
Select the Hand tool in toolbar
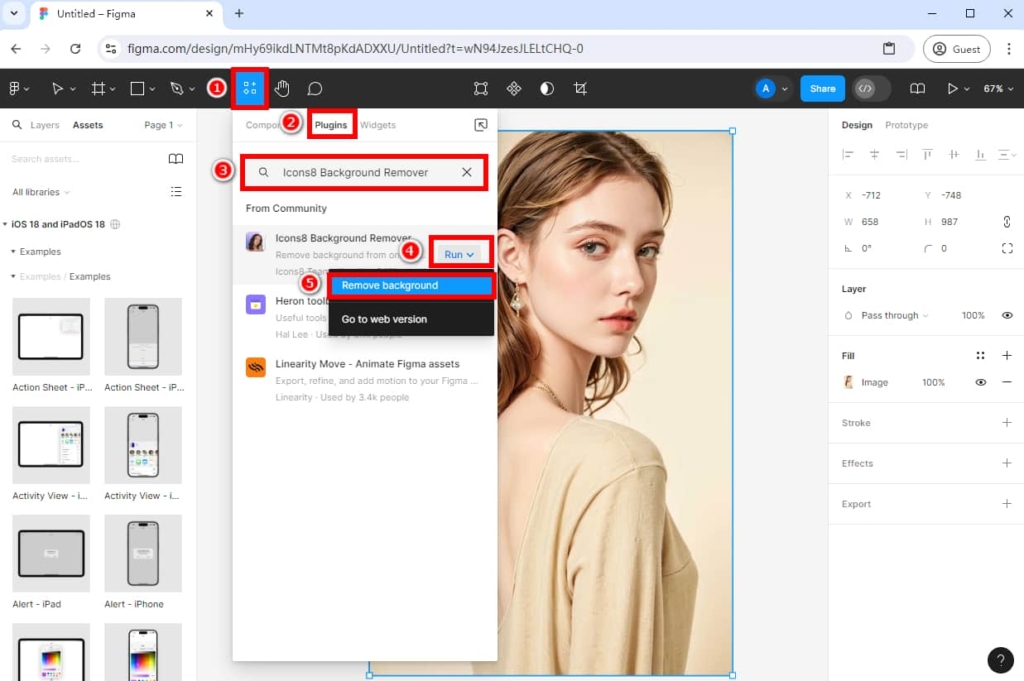point(282,89)
